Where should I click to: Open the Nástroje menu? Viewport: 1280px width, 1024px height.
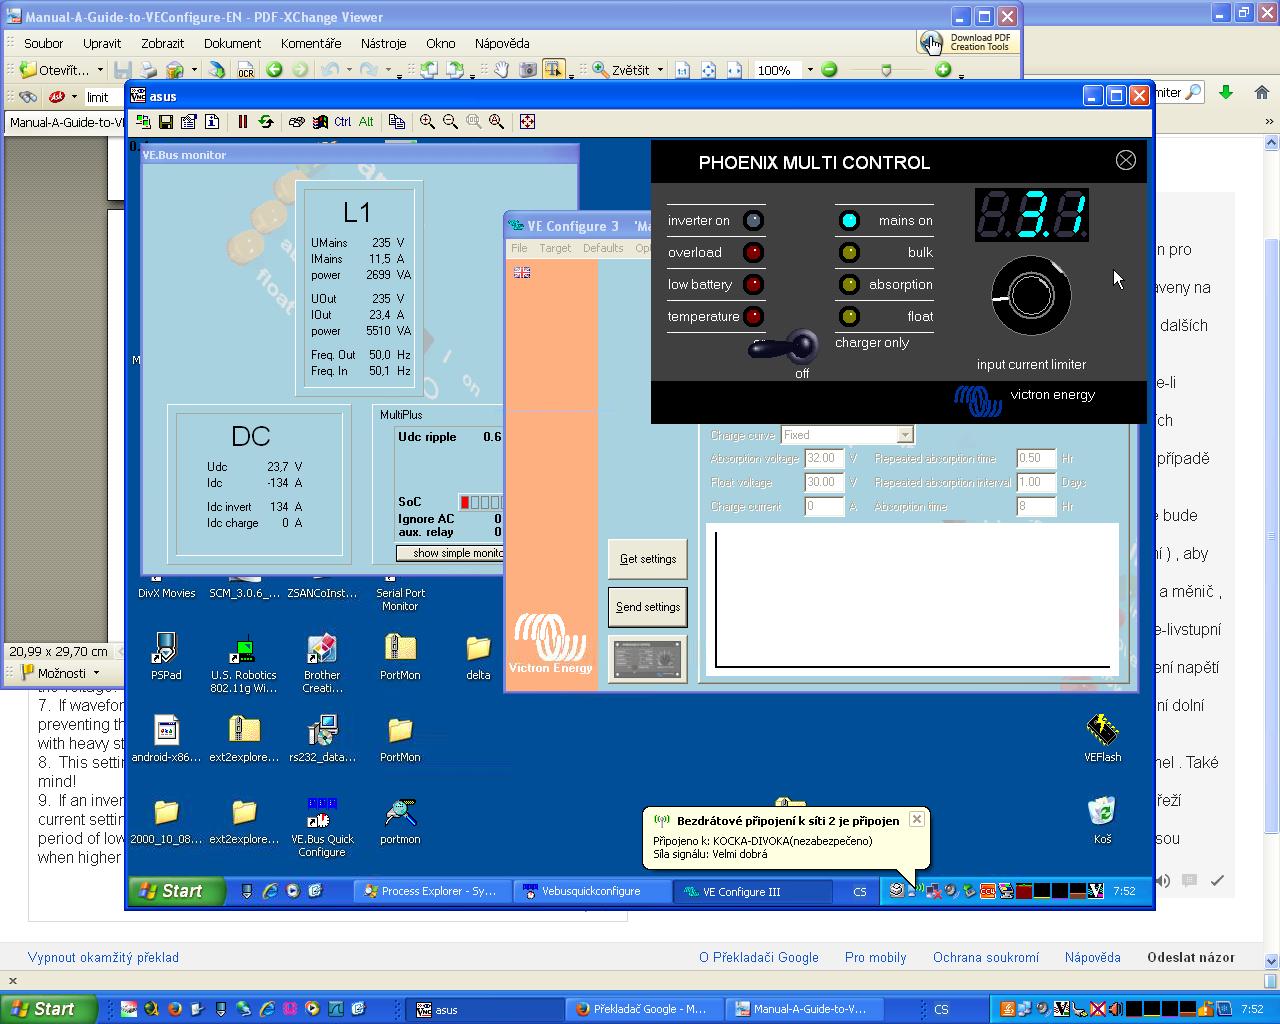coord(383,43)
